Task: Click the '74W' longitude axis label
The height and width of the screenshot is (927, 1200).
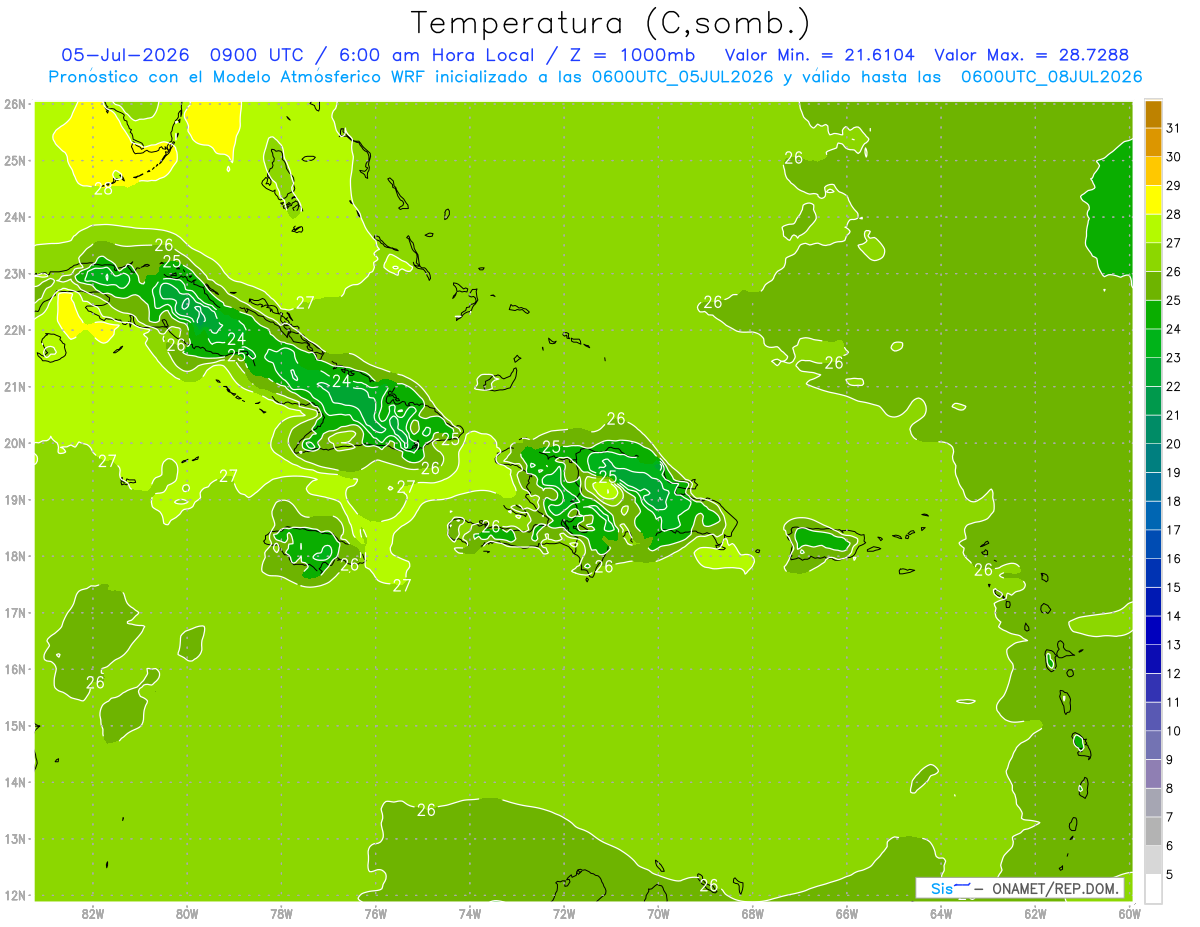Action: tap(469, 913)
